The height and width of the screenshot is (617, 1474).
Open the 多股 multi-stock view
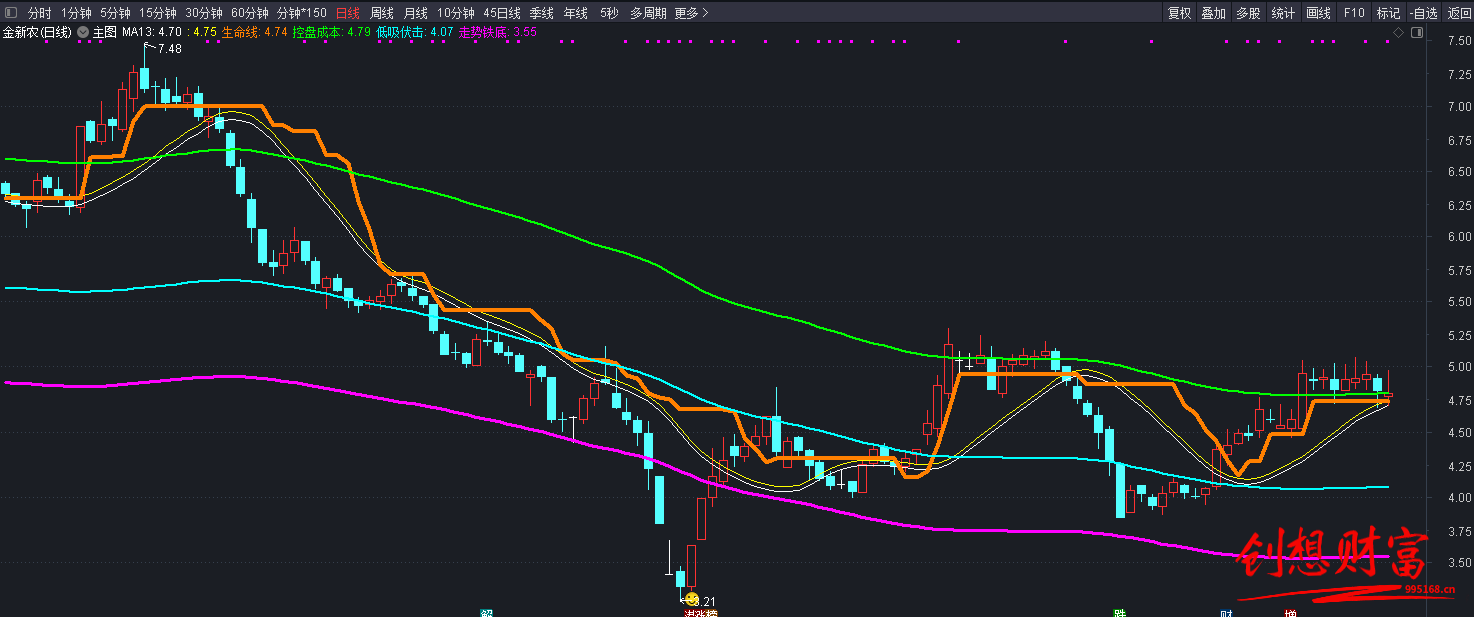(x=1248, y=13)
